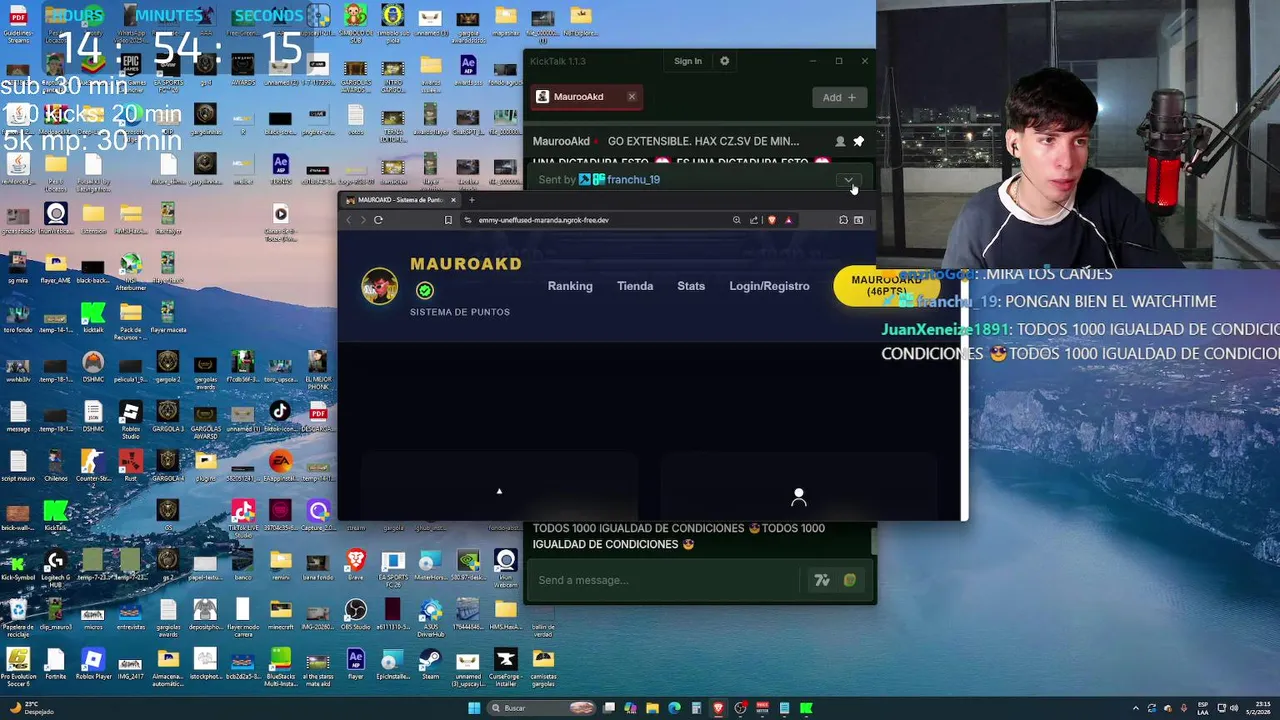Open Brave Shields lion icon
Screen dimensions: 1280x720
pos(771,220)
